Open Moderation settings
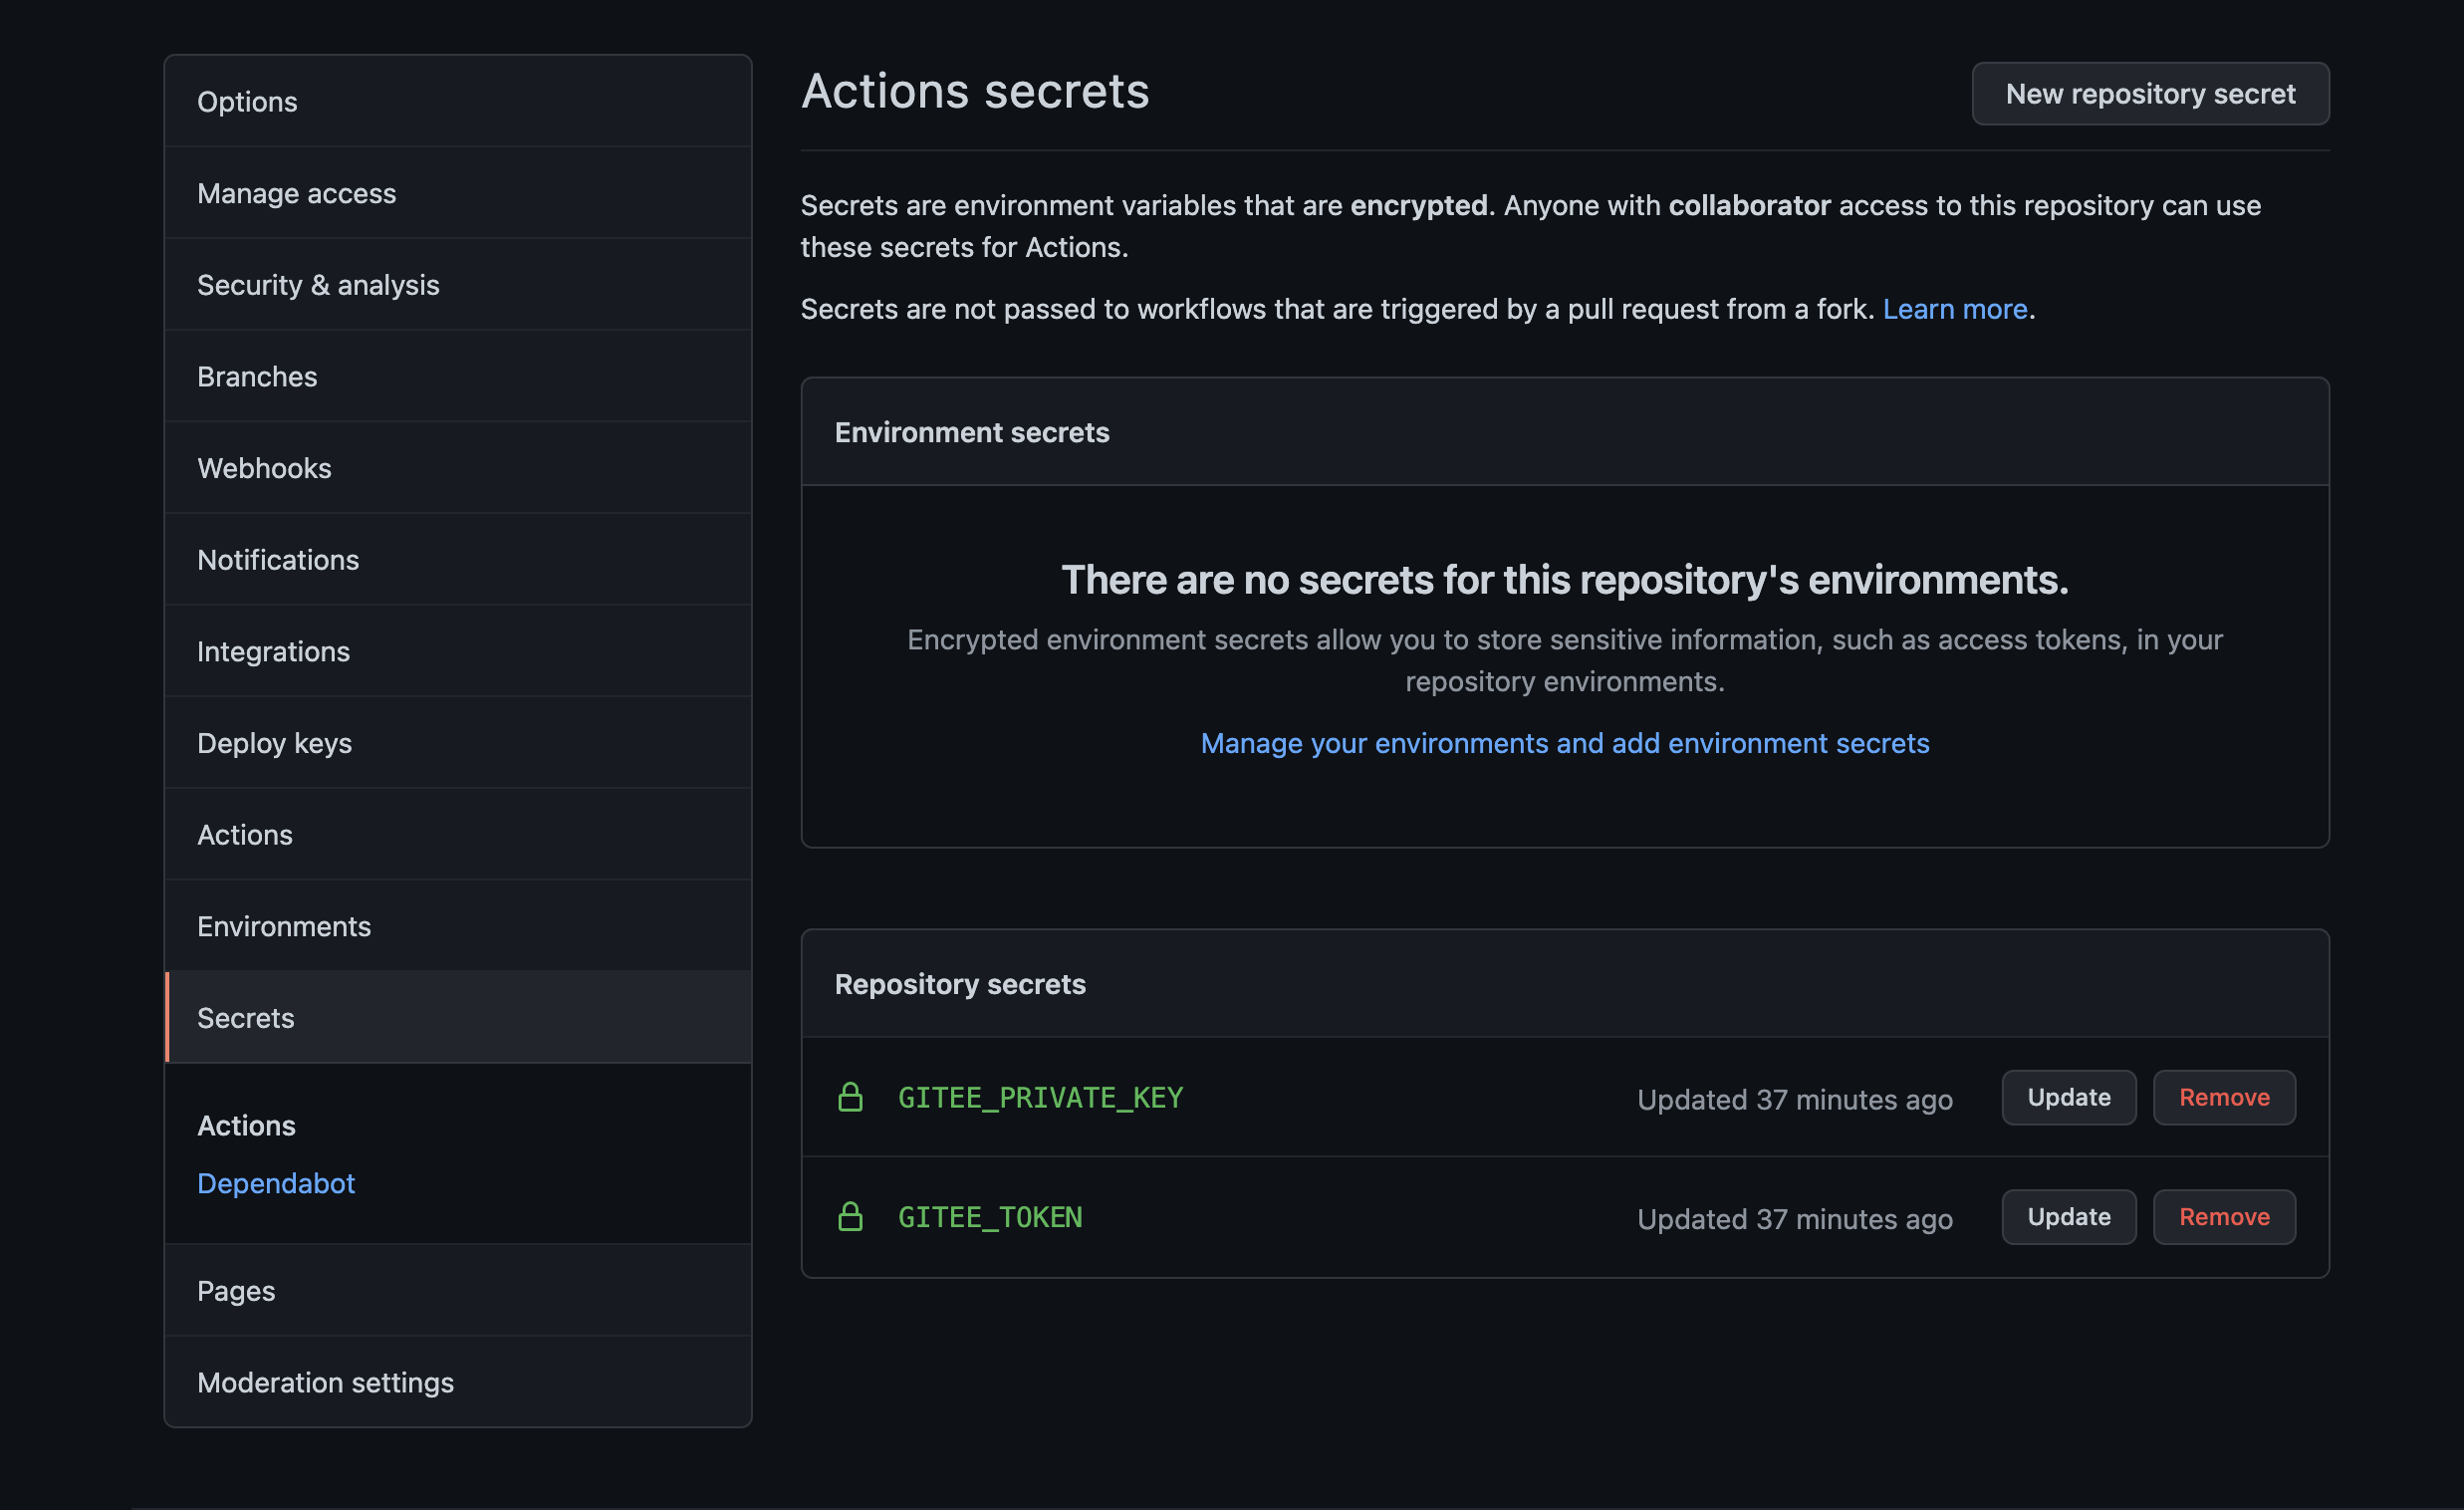 (326, 1382)
